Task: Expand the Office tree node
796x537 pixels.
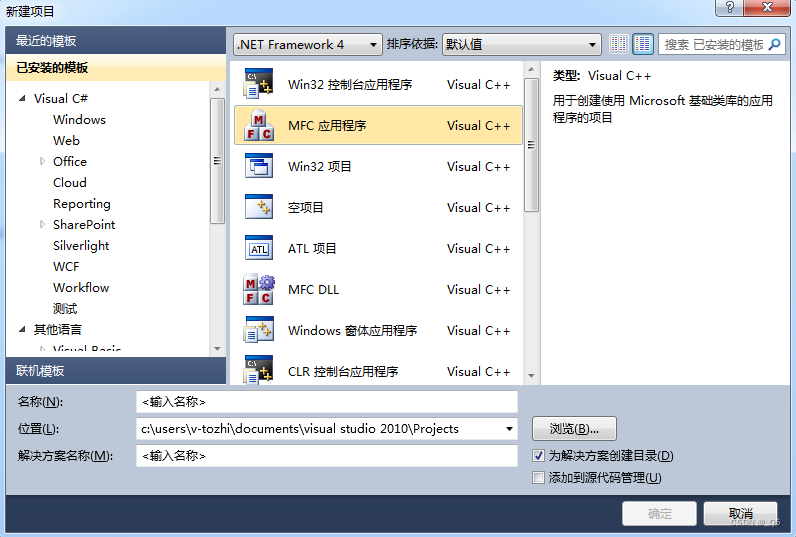Action: point(42,161)
